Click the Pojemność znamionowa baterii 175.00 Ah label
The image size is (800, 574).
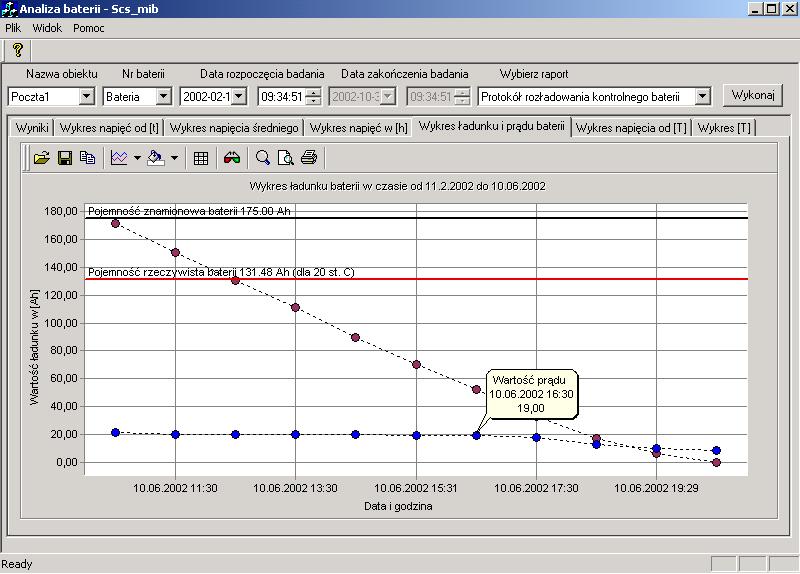tap(189, 211)
